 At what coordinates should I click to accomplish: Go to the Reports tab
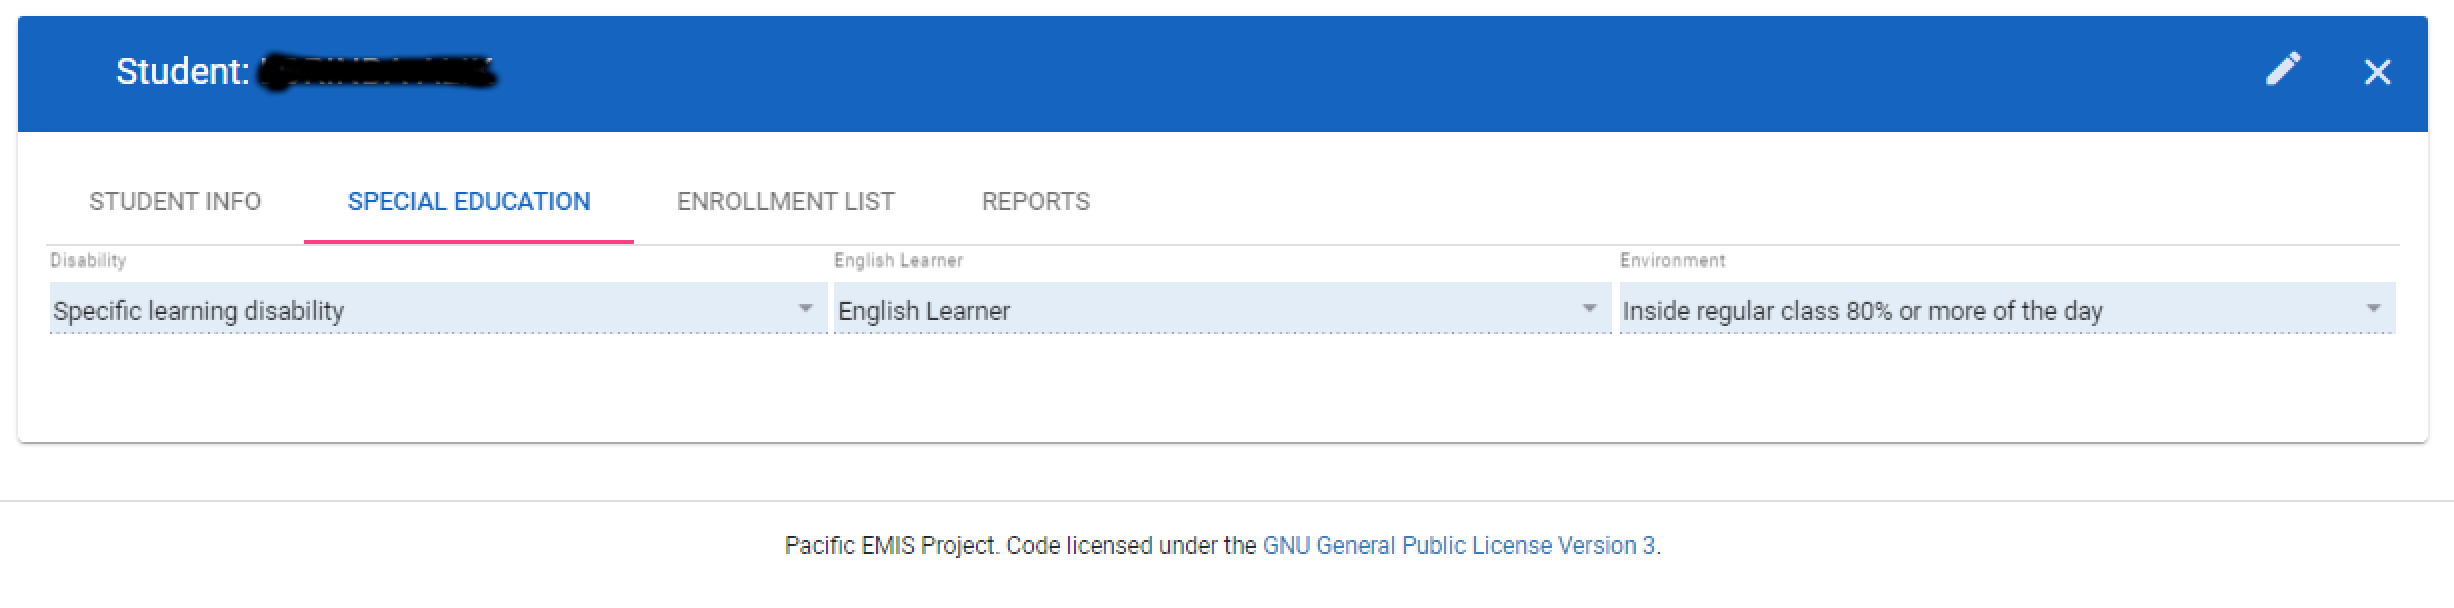click(x=1035, y=202)
